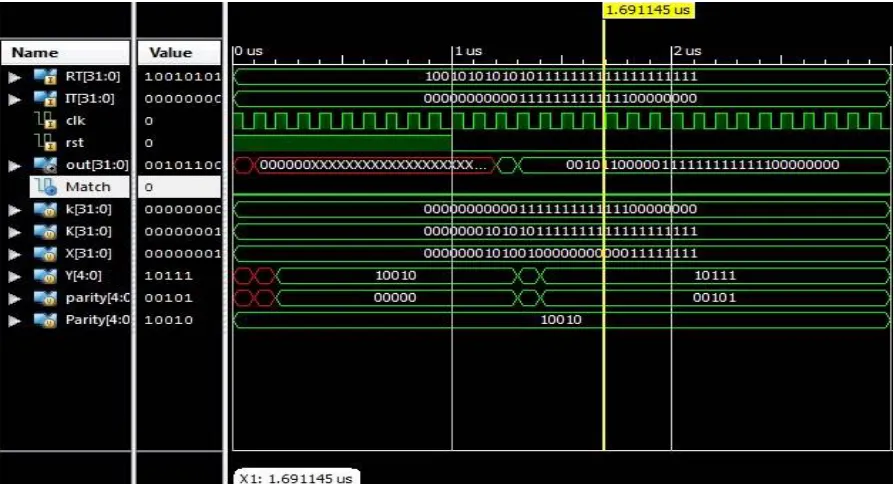894x484 pixels.
Task: Click the clk value 0
Action: (149, 121)
